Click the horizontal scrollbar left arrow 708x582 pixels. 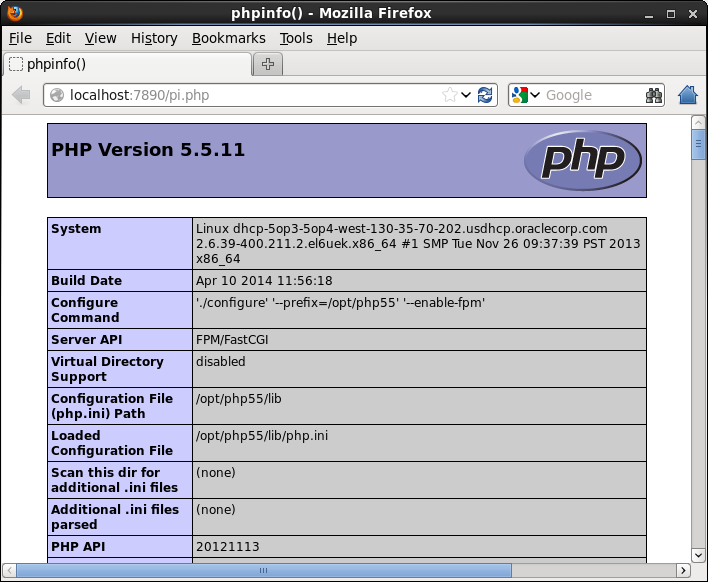click(9, 570)
